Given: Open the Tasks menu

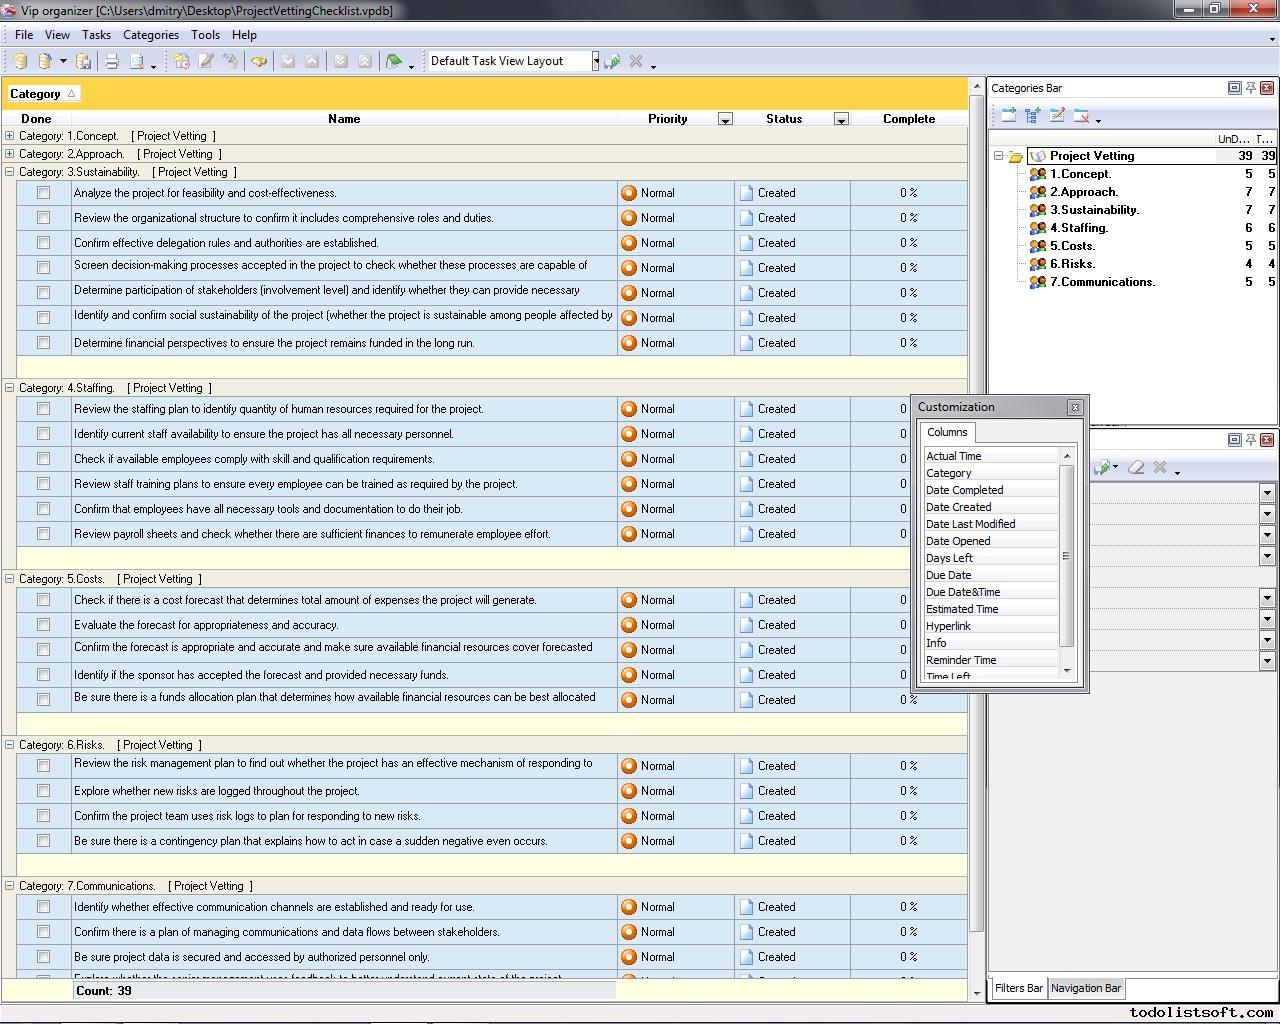Looking at the screenshot, I should tap(96, 34).
